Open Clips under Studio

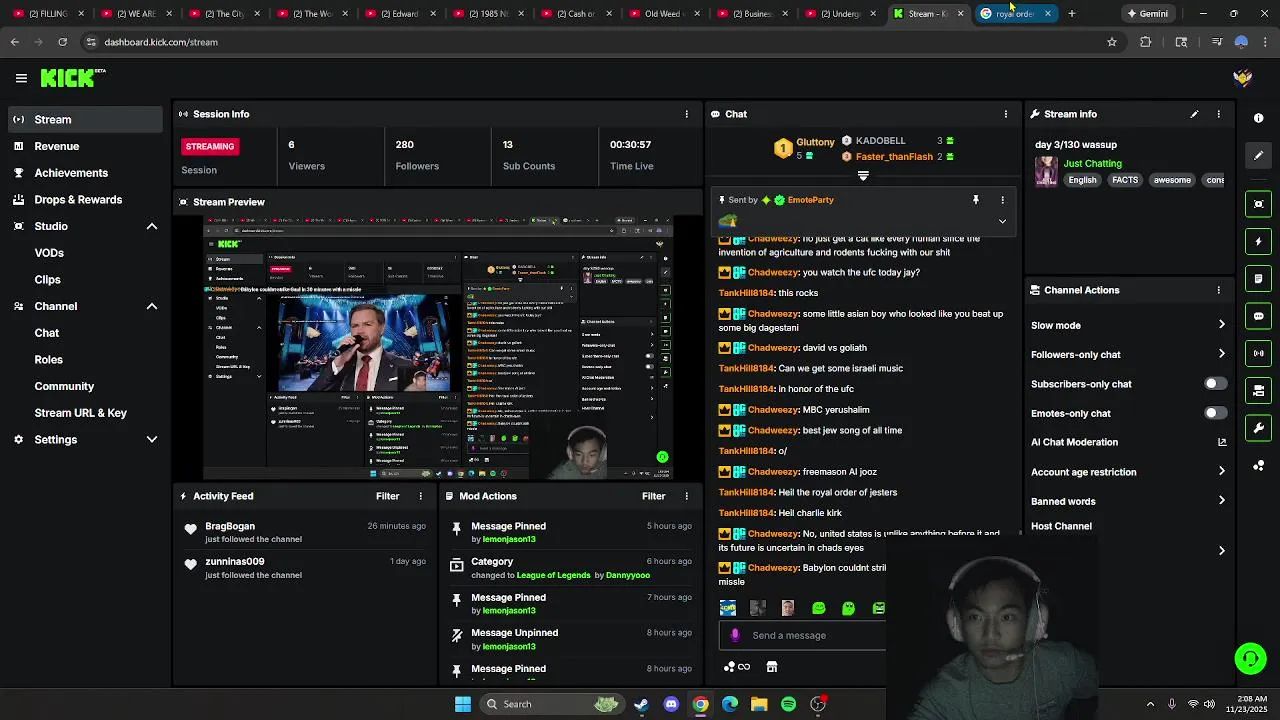coord(47,280)
